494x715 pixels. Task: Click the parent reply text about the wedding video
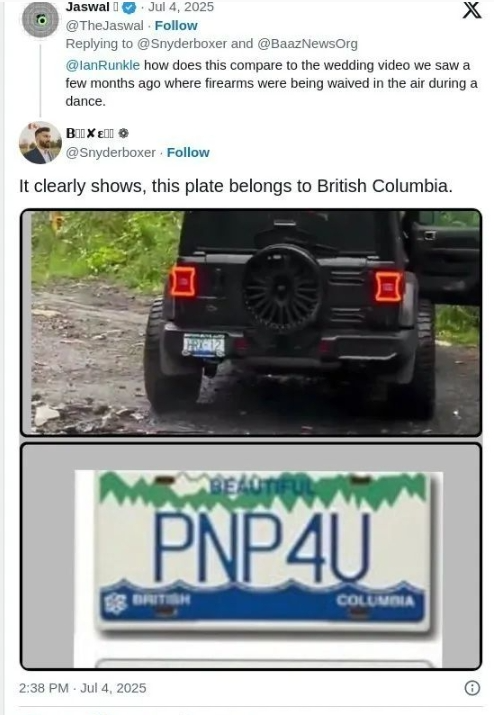pyautogui.click(x=271, y=83)
